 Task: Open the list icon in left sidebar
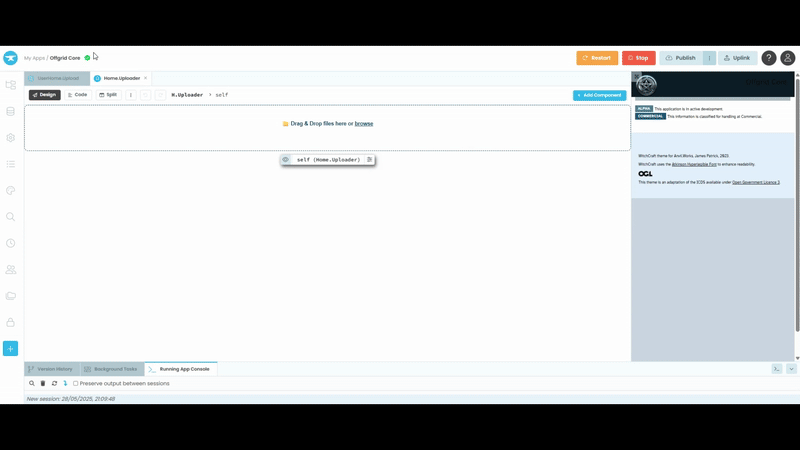coord(11,164)
